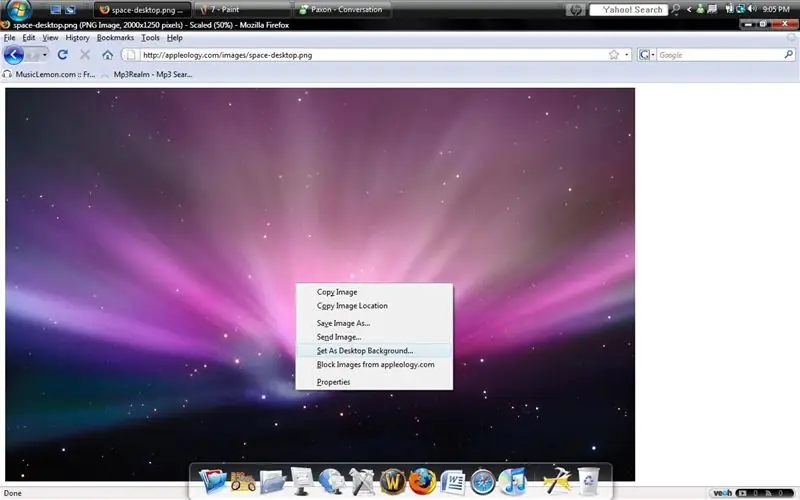Screen dimensions: 800x500
Task: Open the URL bar history dropdown arrow
Action: coord(627,55)
